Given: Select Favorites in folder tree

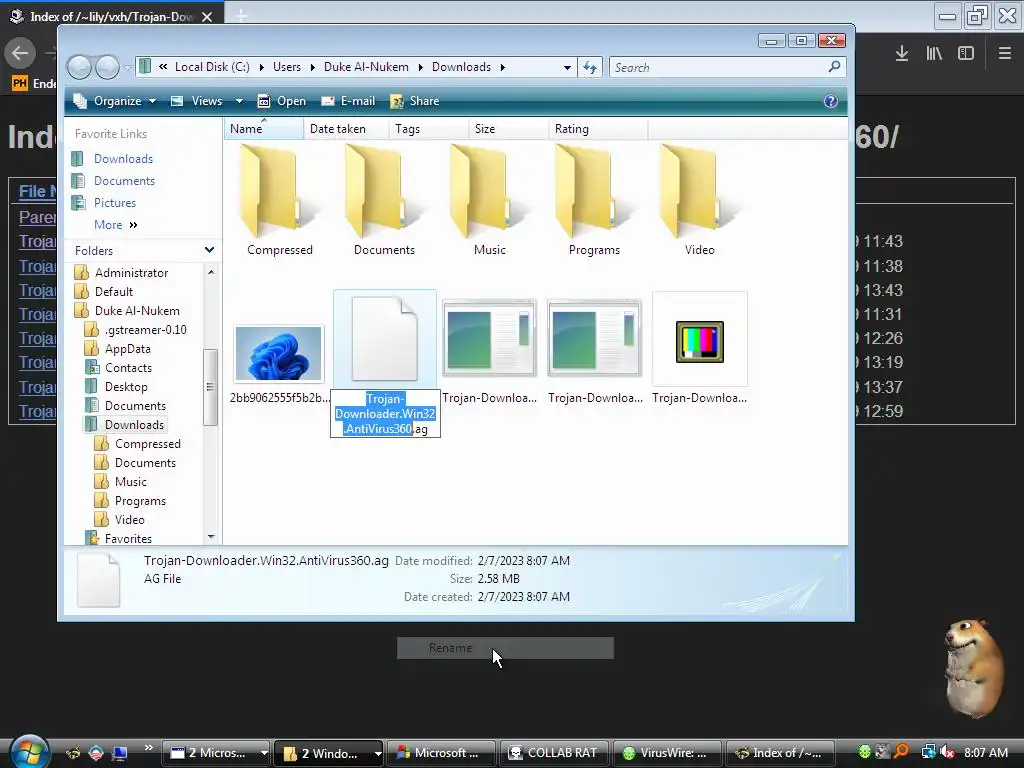Looking at the screenshot, I should 128,539.
